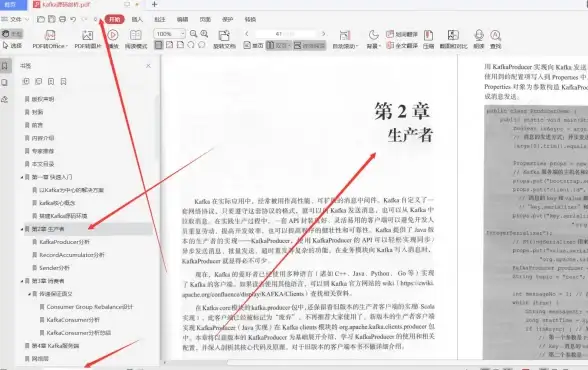Switch to the 页面 ribbon tab
This screenshot has width=588, height=370.
point(205,19)
